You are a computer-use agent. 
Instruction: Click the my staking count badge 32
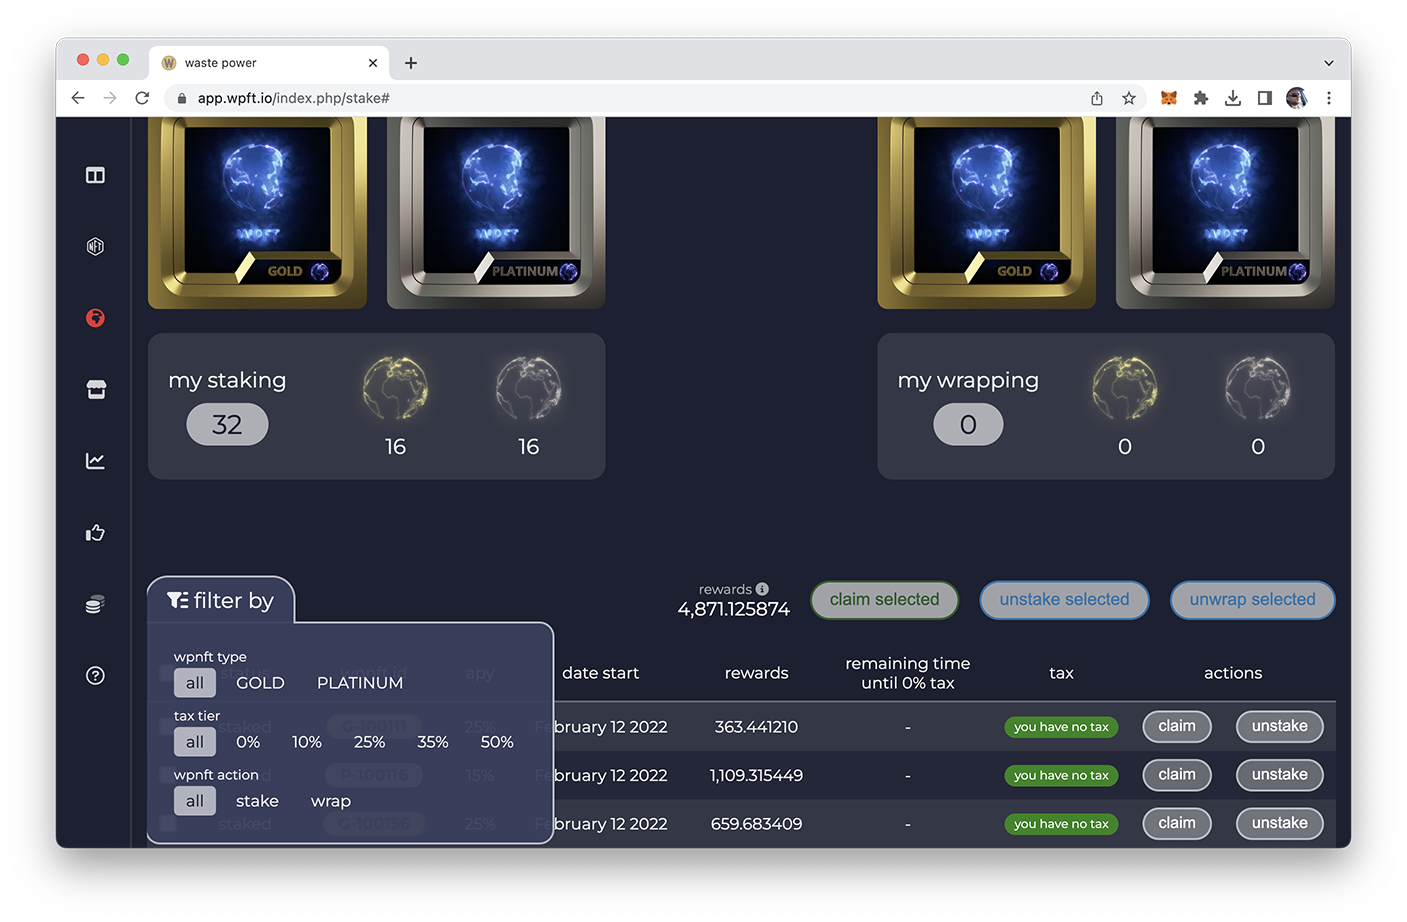click(x=227, y=425)
